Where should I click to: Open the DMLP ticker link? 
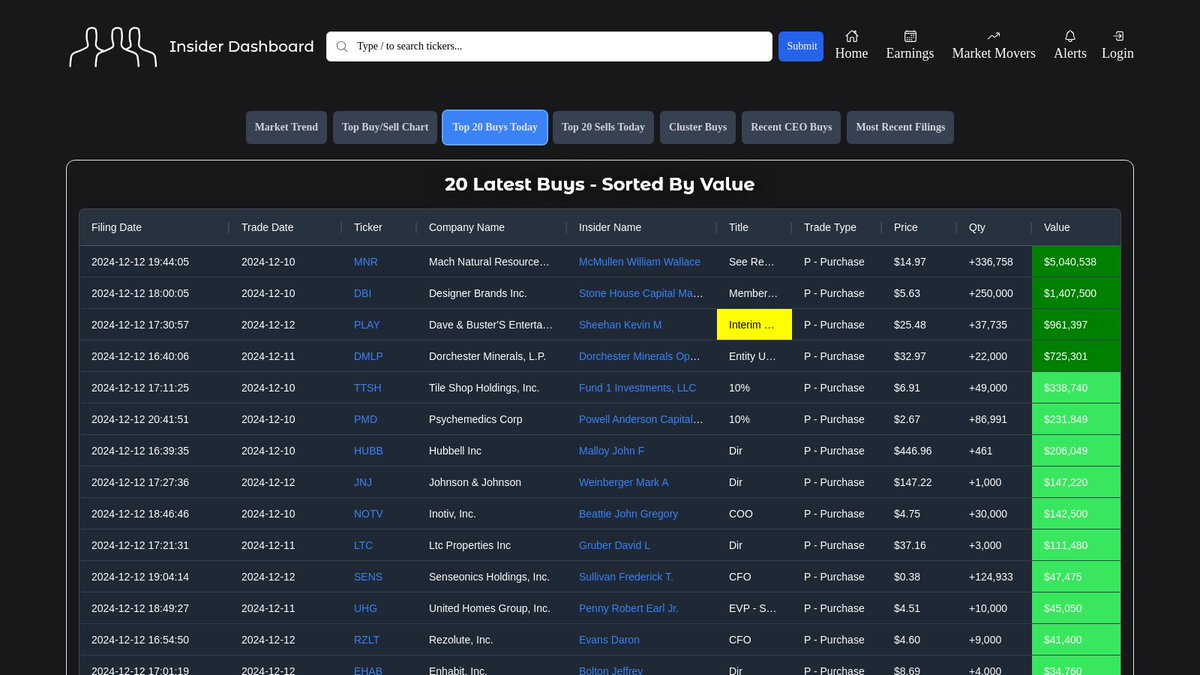point(368,356)
